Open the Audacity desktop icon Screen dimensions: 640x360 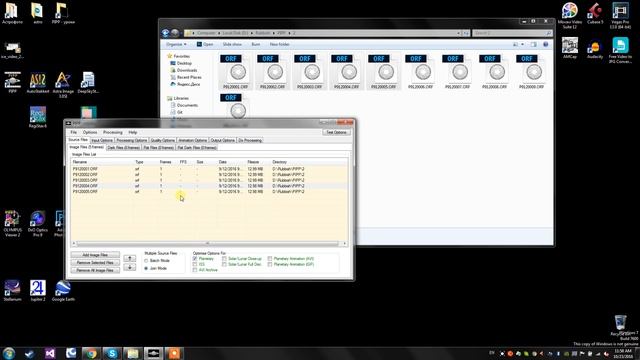coord(595,48)
